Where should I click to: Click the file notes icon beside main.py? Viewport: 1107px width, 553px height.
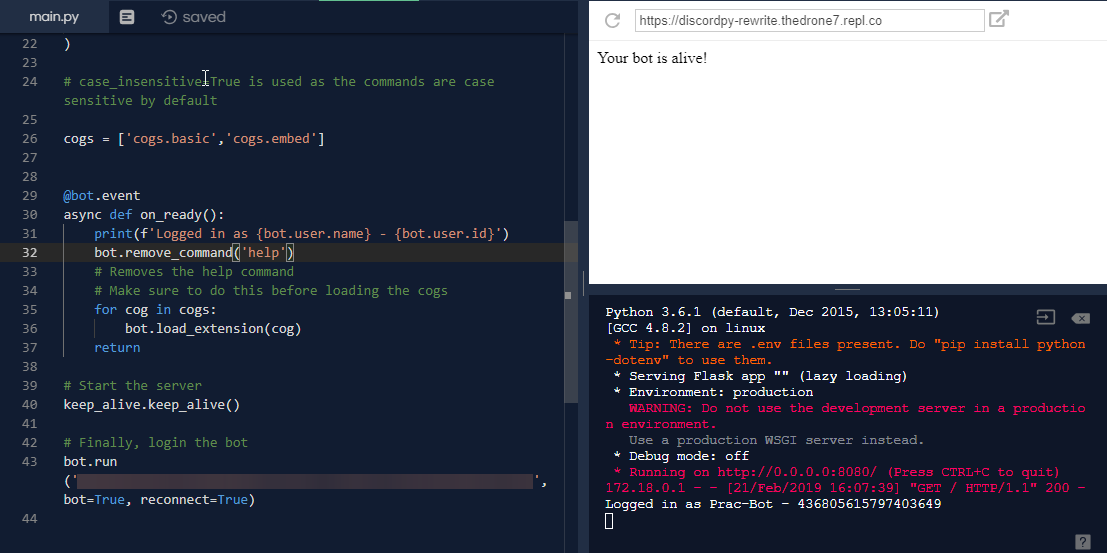[126, 17]
